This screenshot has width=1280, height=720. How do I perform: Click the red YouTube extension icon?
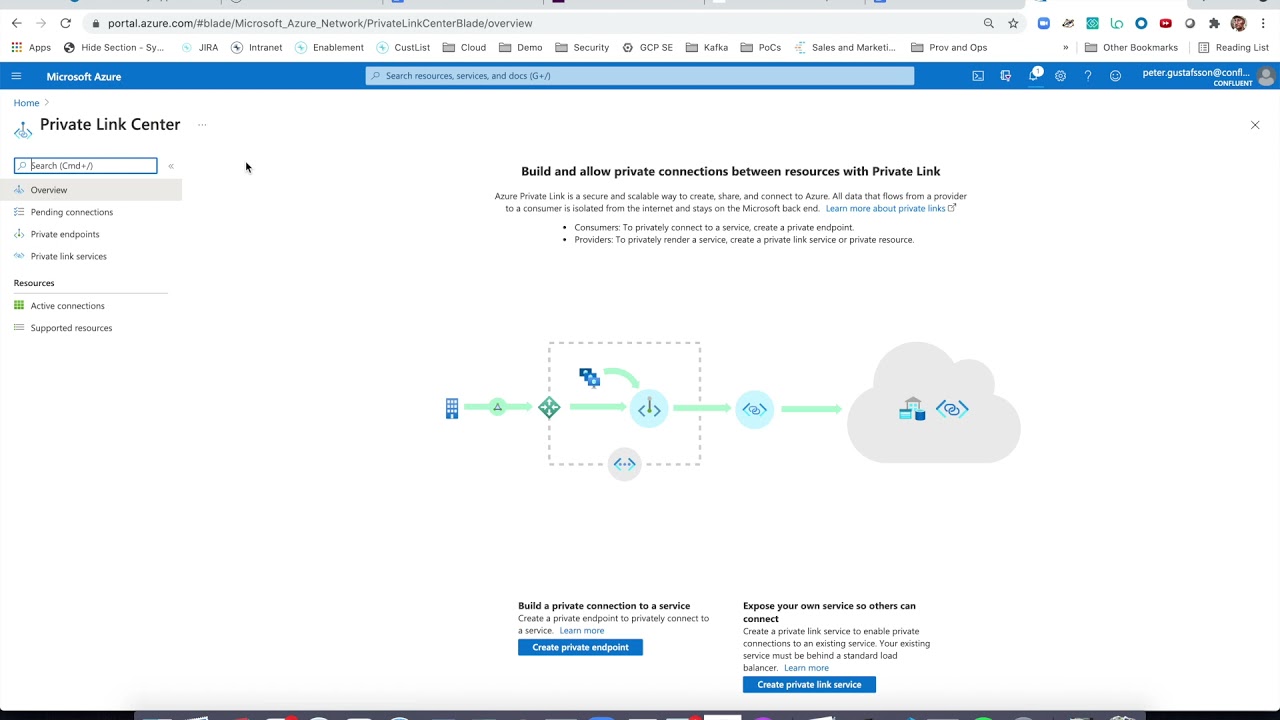(1165, 23)
